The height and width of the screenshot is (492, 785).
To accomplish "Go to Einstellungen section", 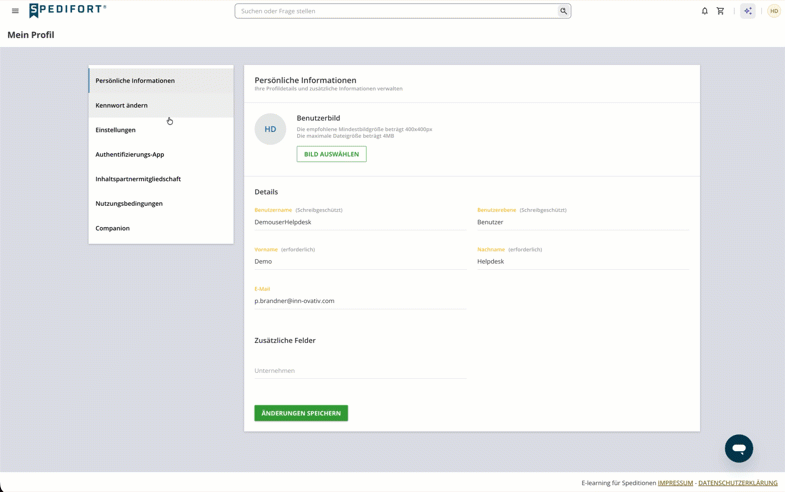I will 161,130.
